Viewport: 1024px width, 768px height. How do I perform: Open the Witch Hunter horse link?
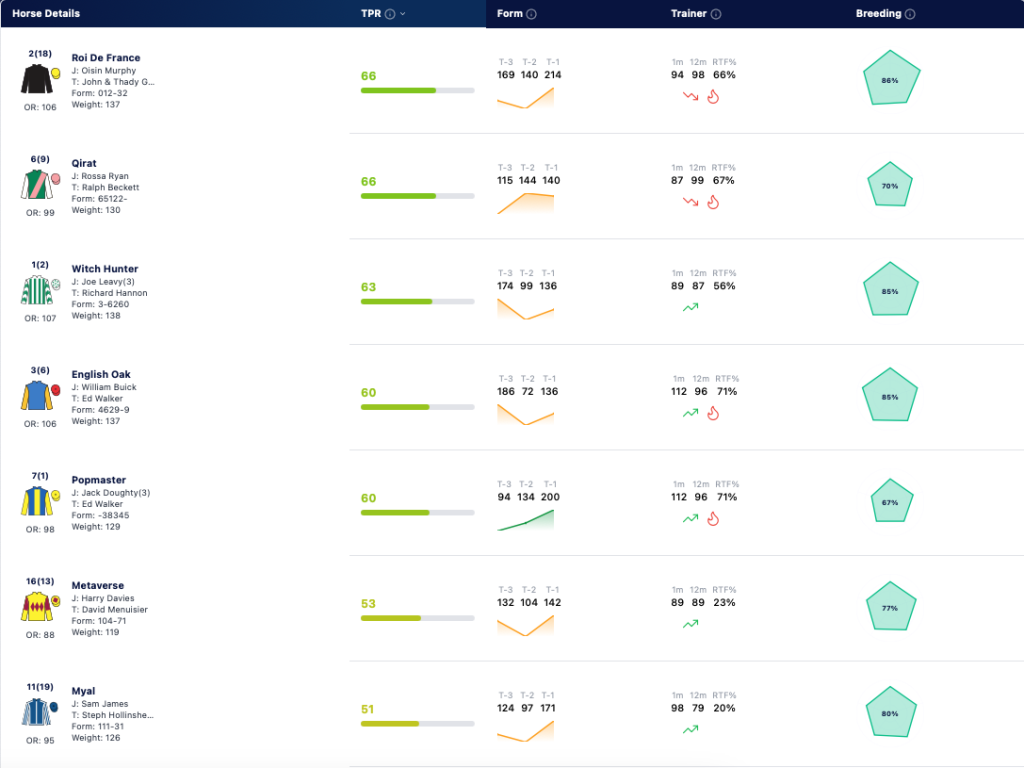pyautogui.click(x=104, y=268)
